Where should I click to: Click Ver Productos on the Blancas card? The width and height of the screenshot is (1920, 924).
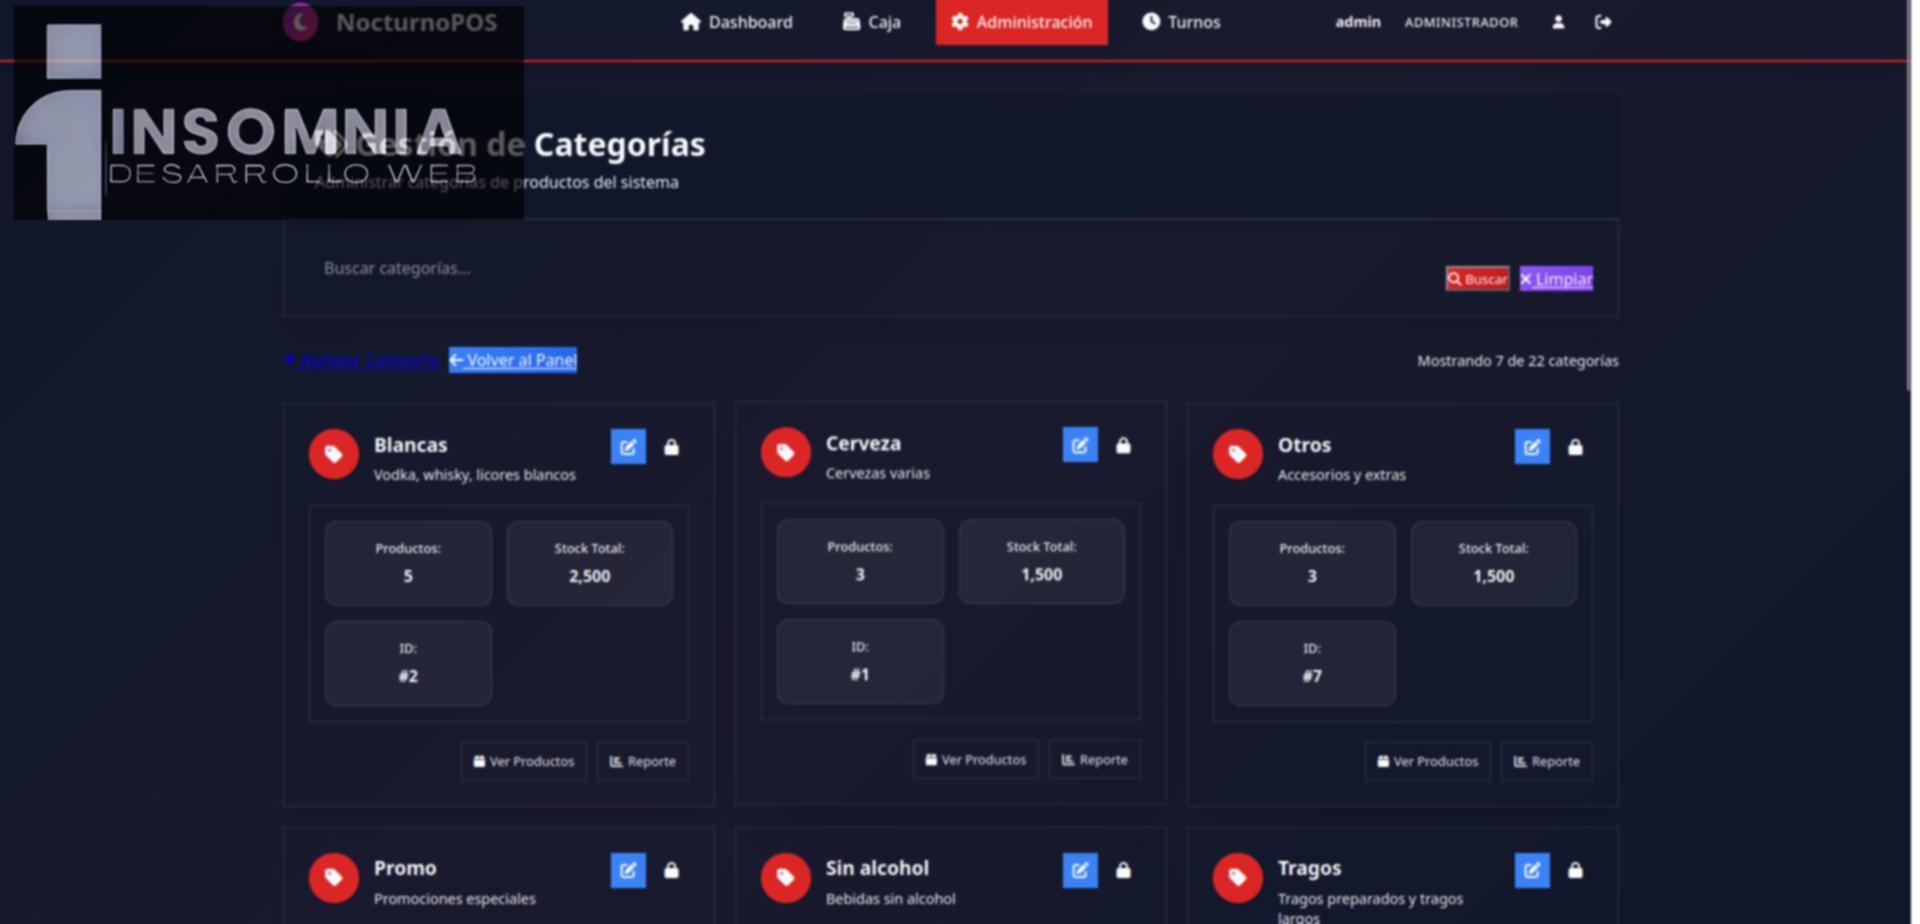[524, 761]
